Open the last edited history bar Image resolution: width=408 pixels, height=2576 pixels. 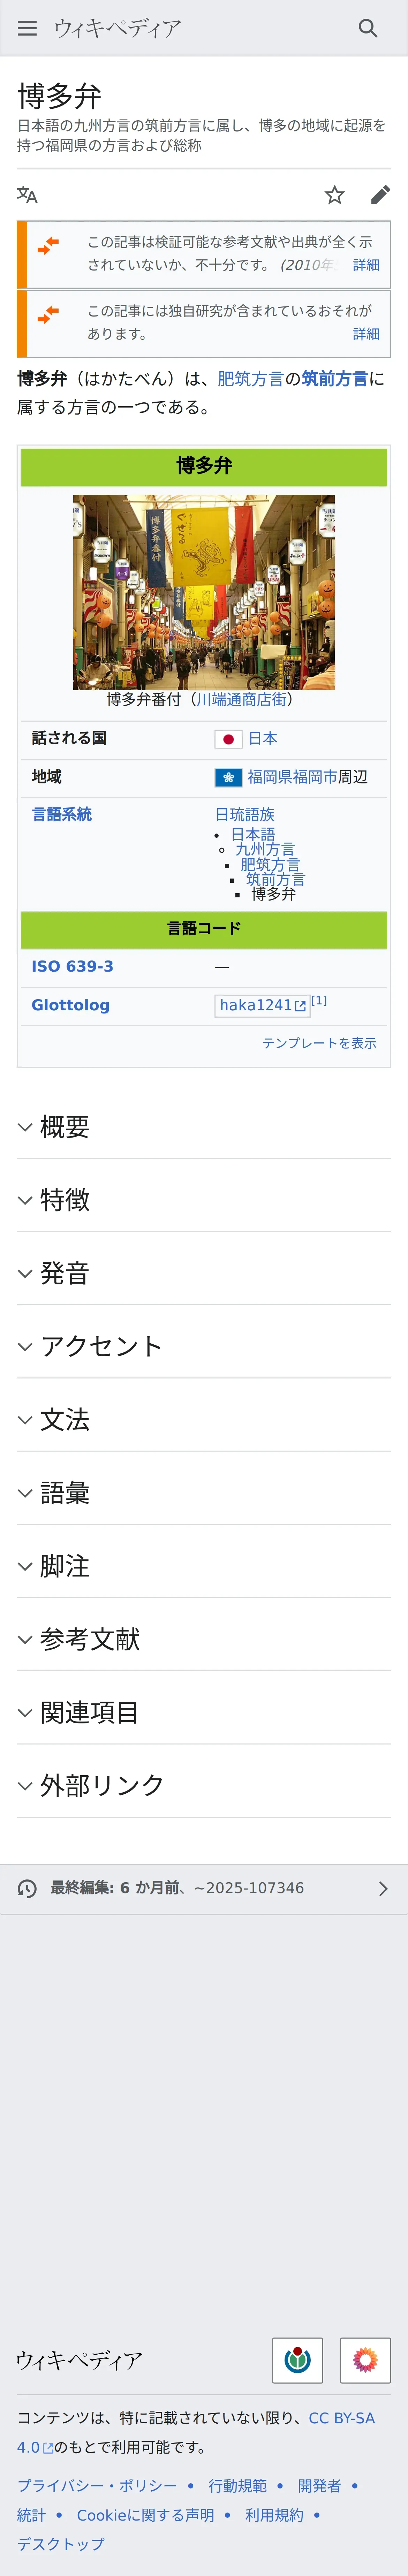pos(204,1888)
